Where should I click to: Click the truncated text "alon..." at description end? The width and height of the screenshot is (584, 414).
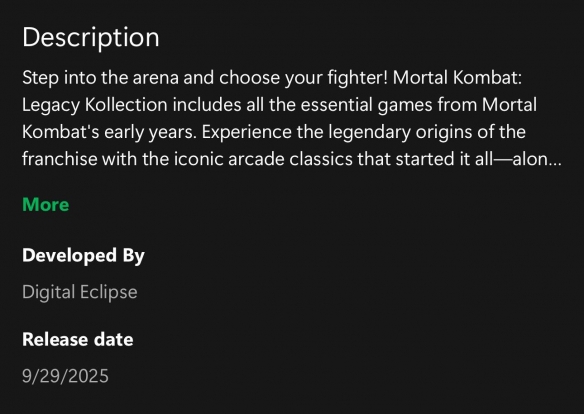[537, 159]
